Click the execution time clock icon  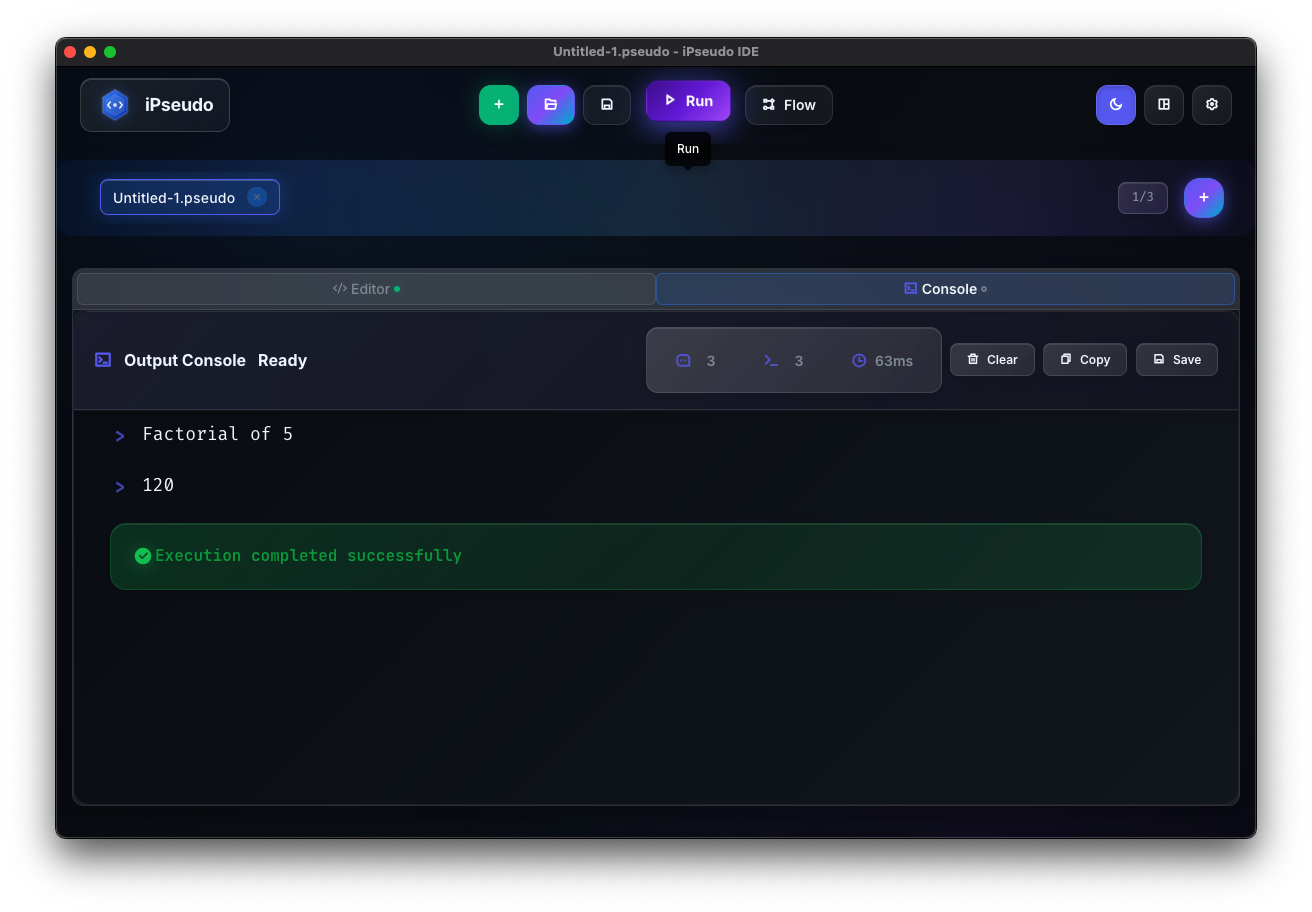859,361
